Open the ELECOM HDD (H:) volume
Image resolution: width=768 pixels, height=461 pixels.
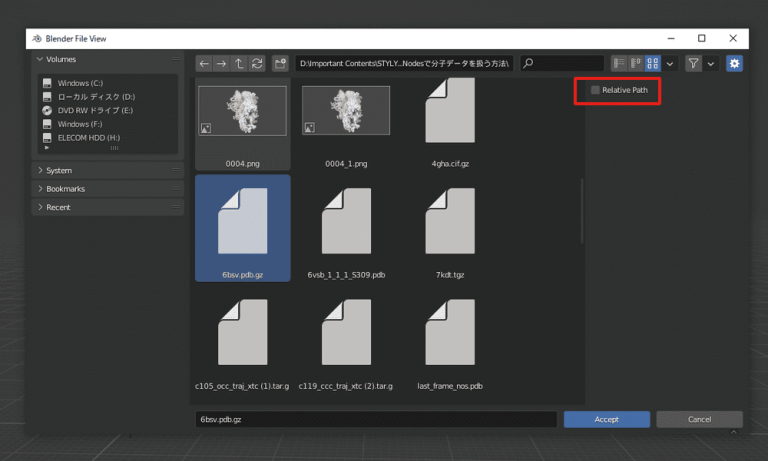(88, 138)
